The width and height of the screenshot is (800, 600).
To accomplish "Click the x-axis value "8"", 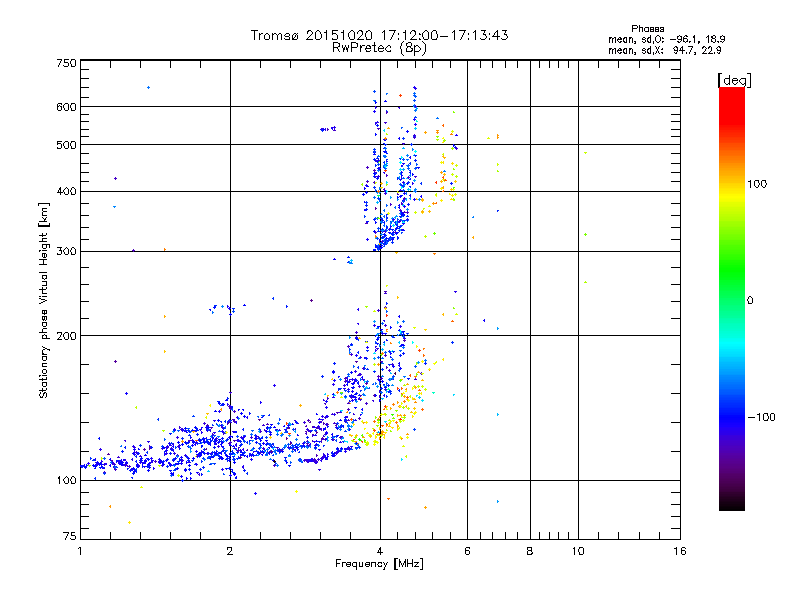I will 530,551.
